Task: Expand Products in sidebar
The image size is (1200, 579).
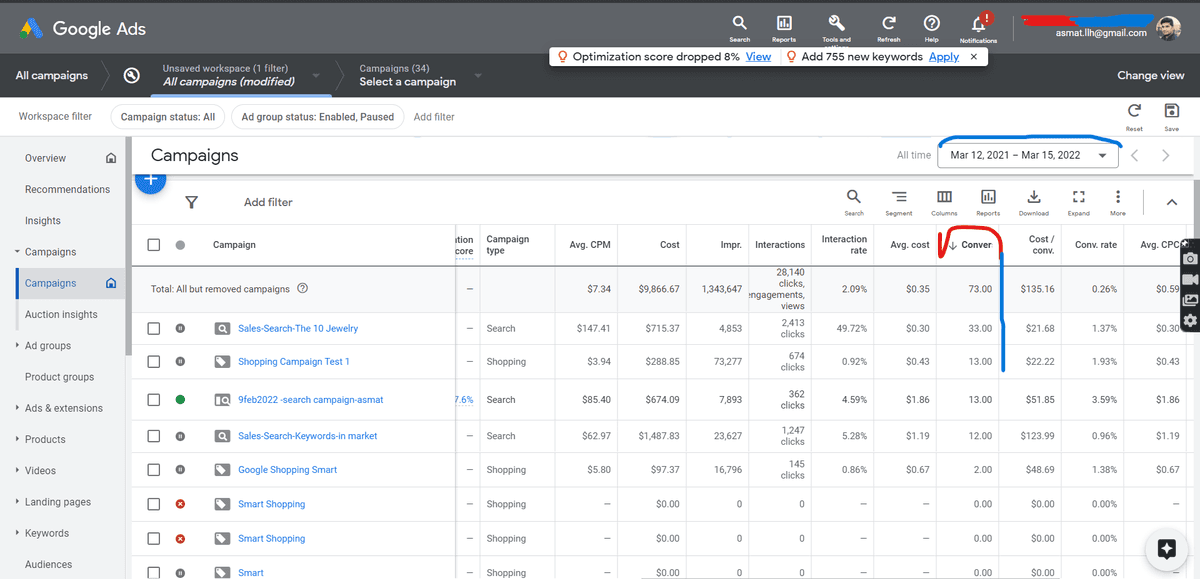Action: pyautogui.click(x=18, y=439)
